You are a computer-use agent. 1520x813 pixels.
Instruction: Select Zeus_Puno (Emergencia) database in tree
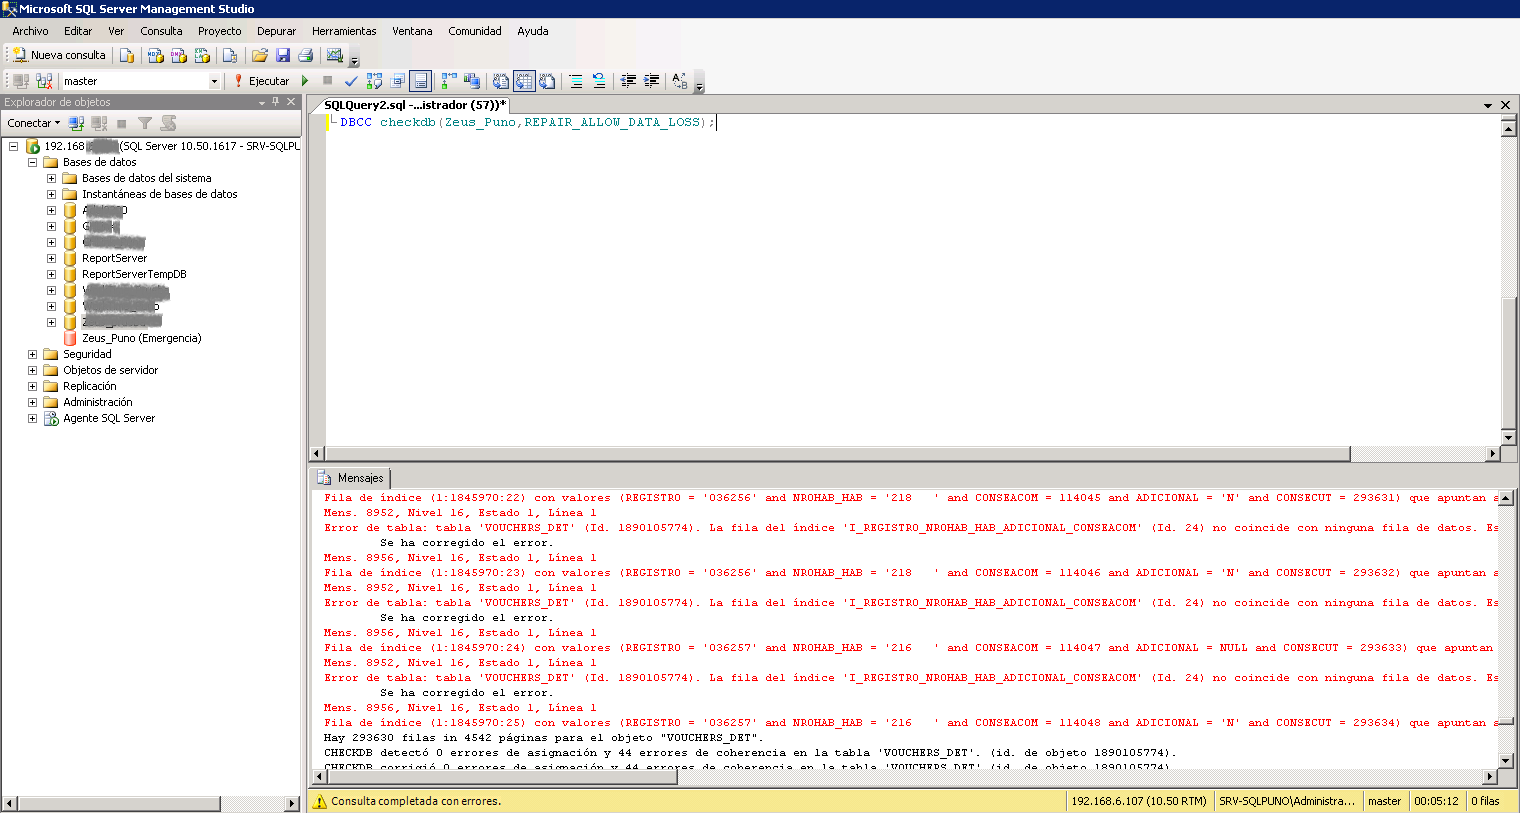coord(141,338)
